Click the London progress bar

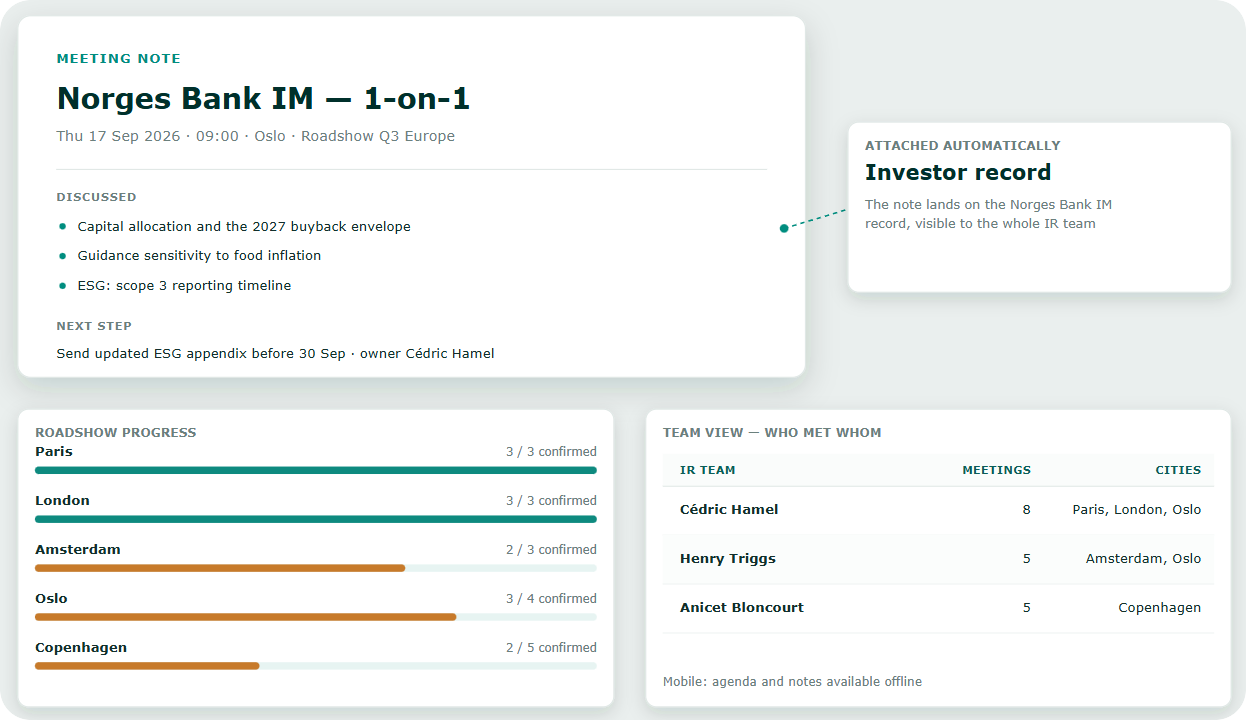click(316, 519)
